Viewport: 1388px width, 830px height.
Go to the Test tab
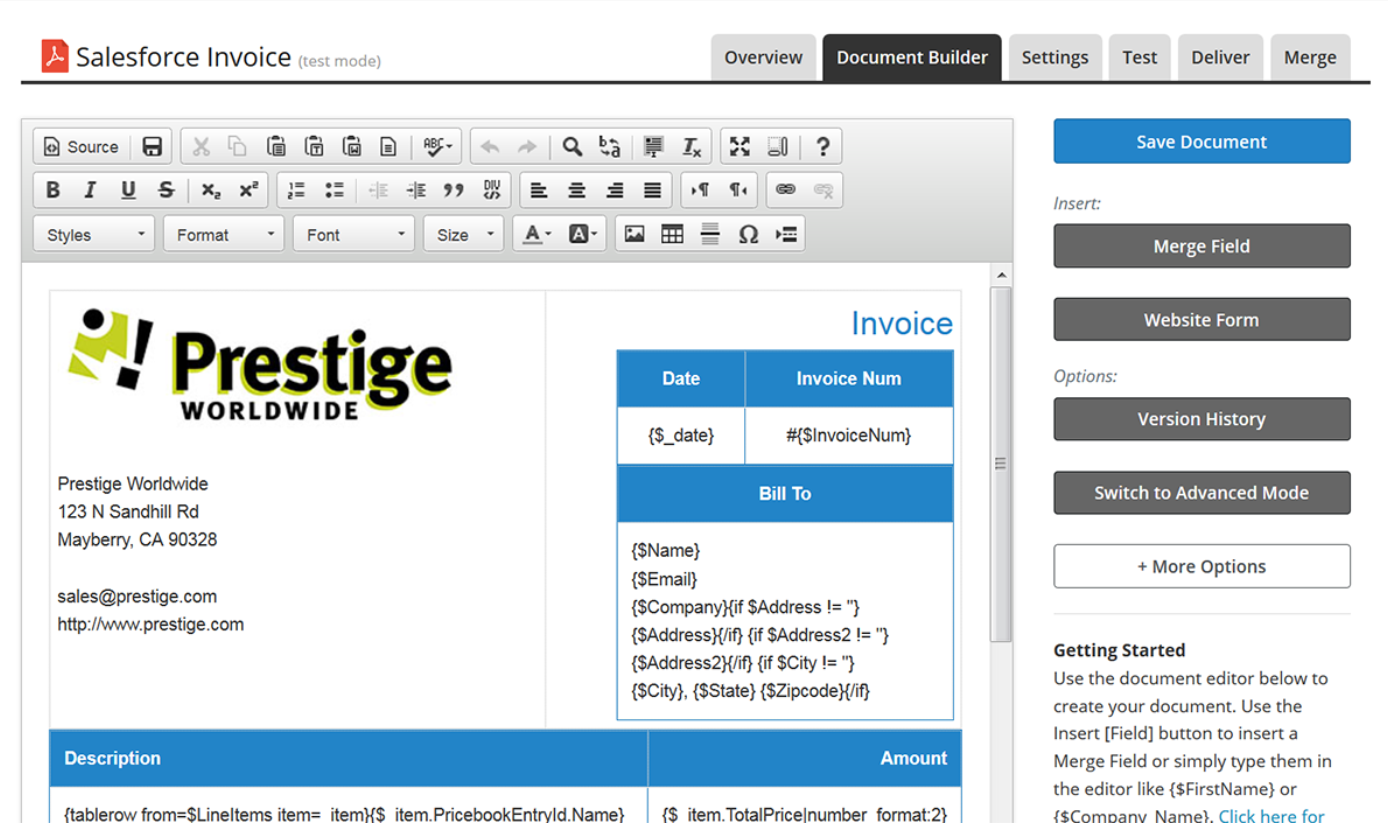click(1140, 58)
